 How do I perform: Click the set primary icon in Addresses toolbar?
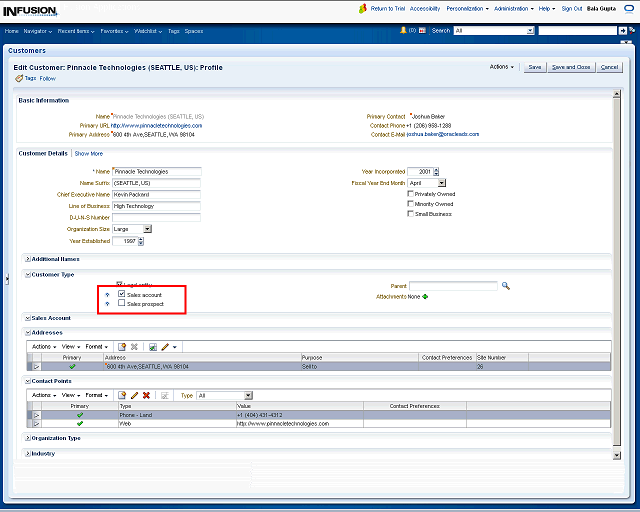coord(153,347)
